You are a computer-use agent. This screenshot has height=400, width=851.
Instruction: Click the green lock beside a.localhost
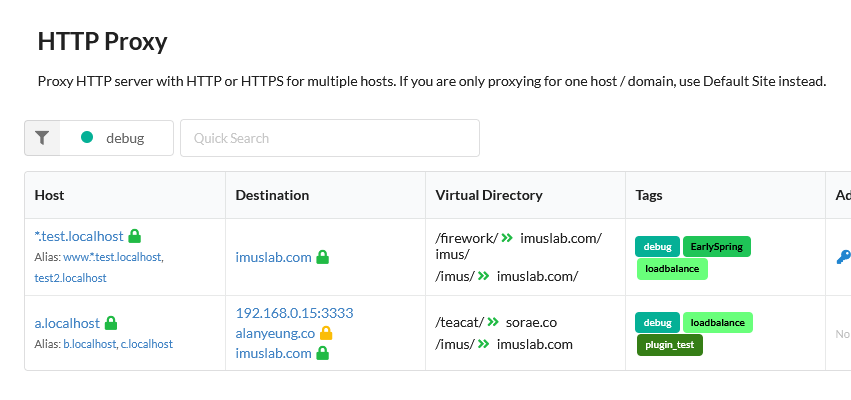coord(111,323)
